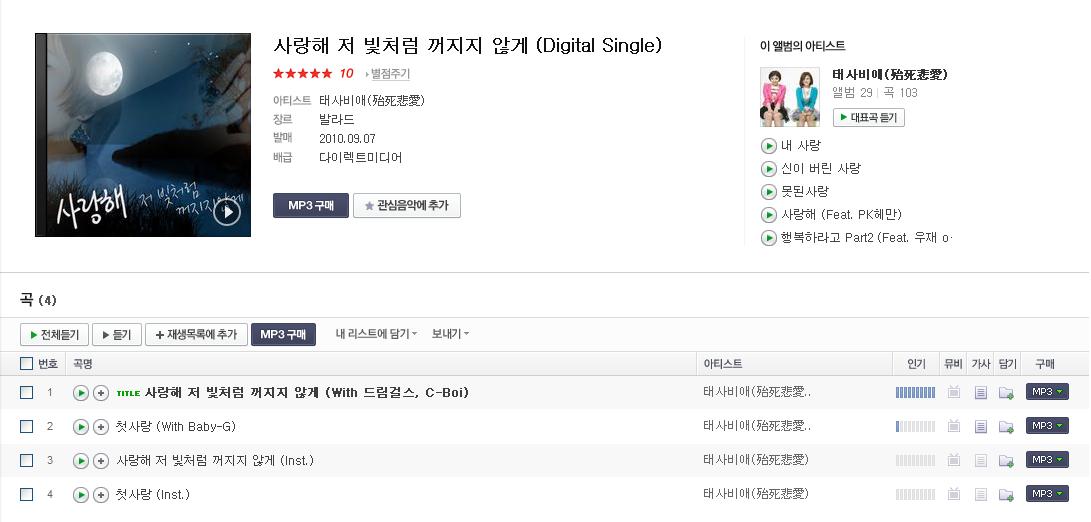Viewport: 1091px width, 522px height.
Task: Play 내 사랑 from the artist song list
Action: (768, 146)
